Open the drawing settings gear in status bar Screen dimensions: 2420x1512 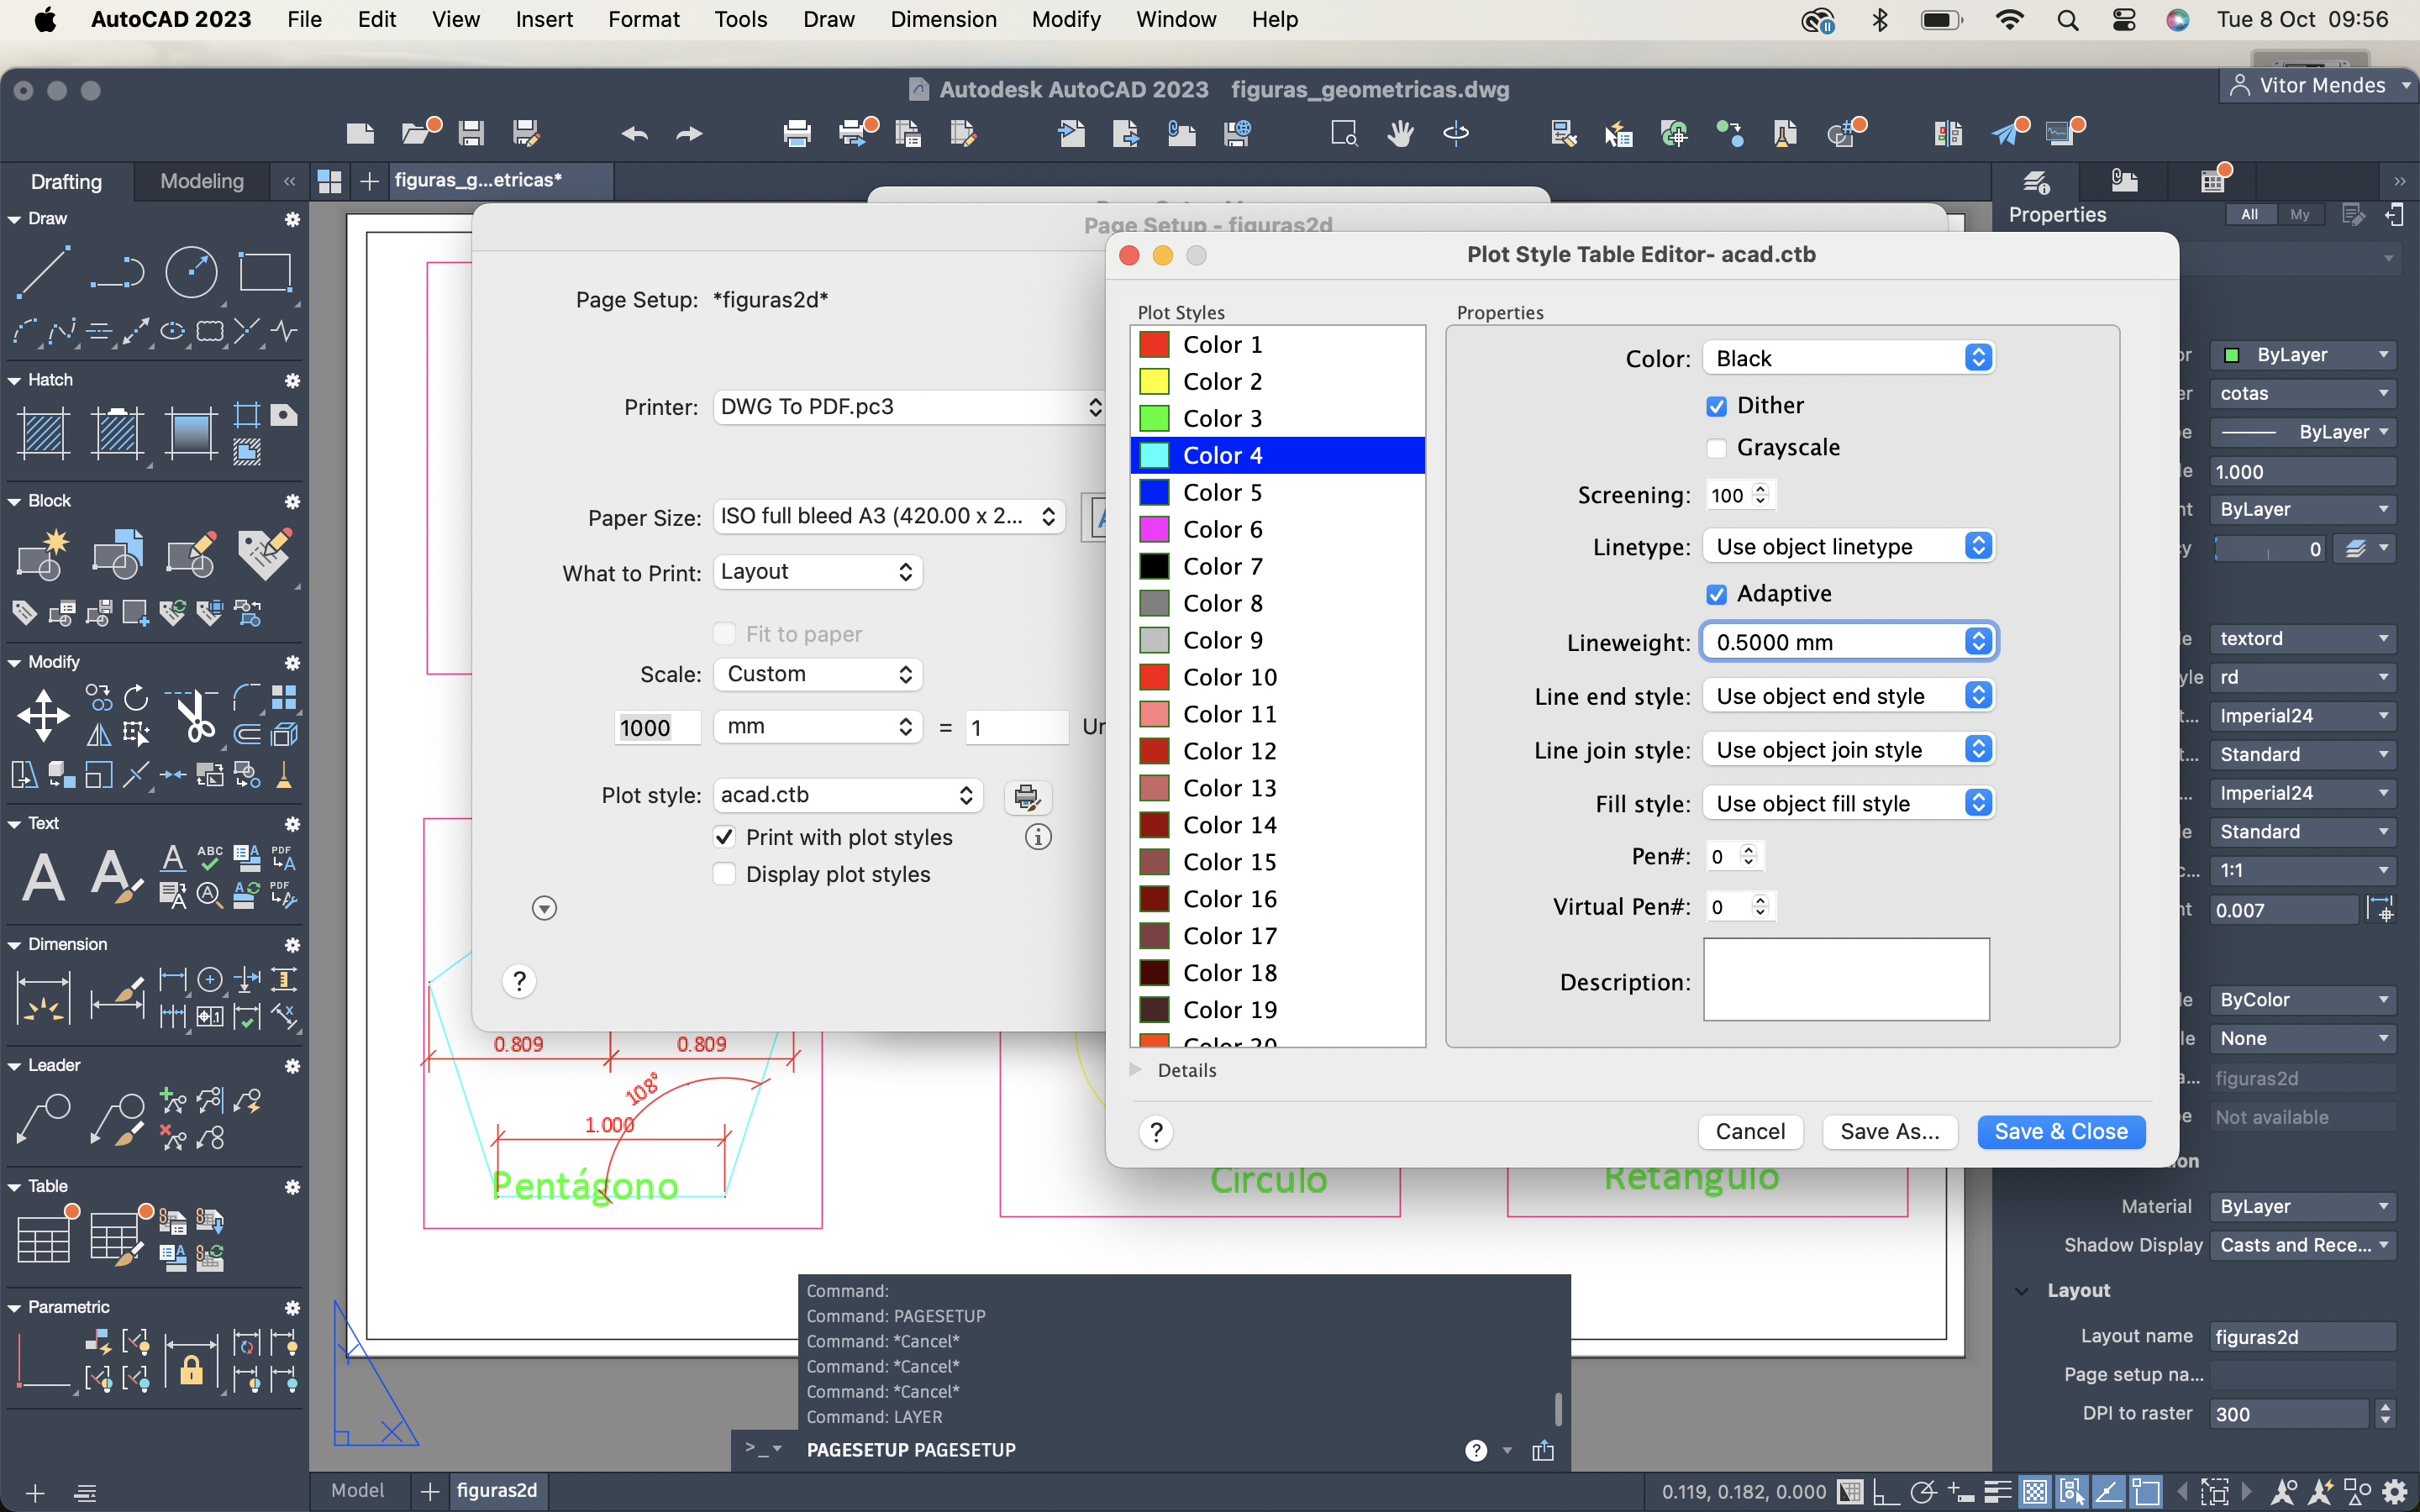[x=2395, y=1492]
